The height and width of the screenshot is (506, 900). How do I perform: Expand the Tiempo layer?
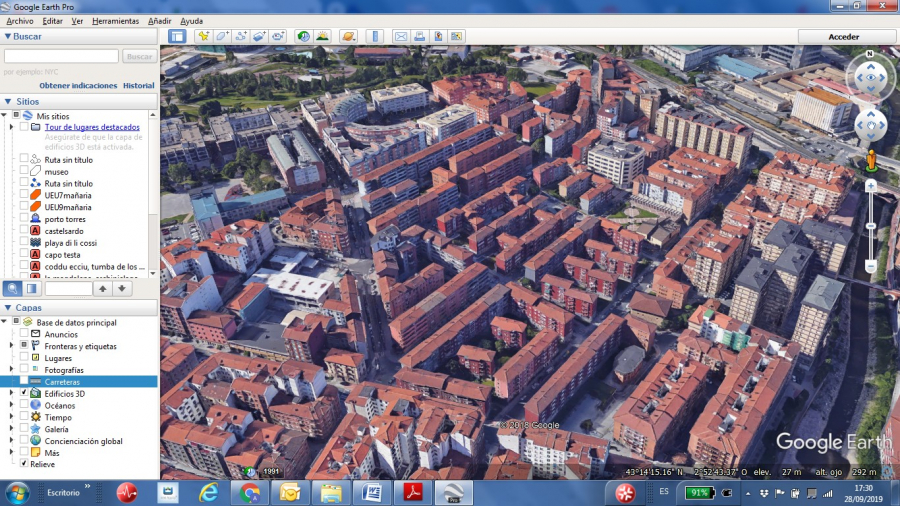[11, 417]
